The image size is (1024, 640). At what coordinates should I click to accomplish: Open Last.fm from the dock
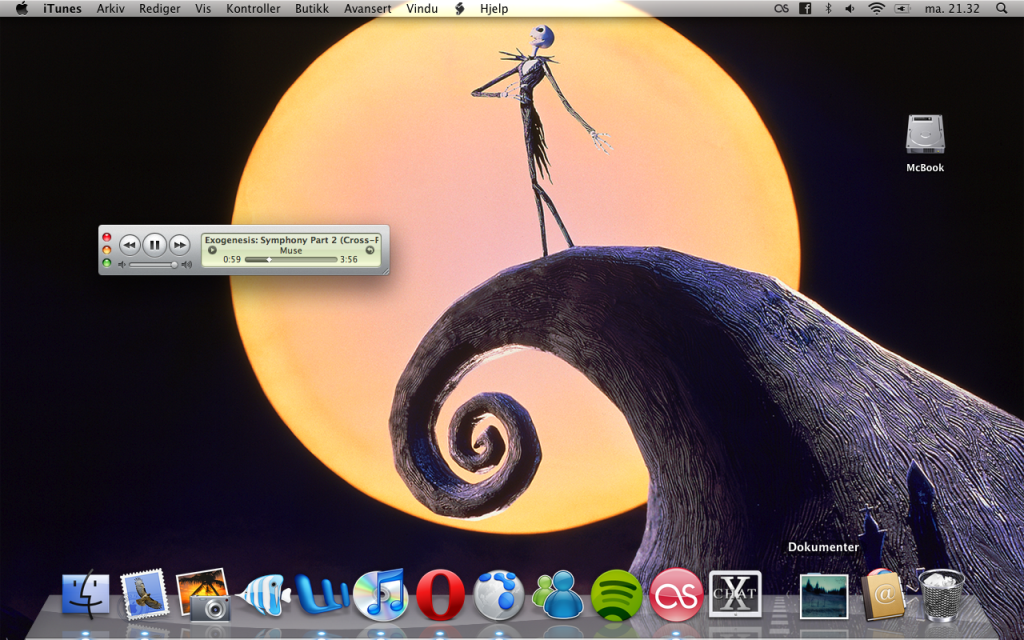click(676, 595)
